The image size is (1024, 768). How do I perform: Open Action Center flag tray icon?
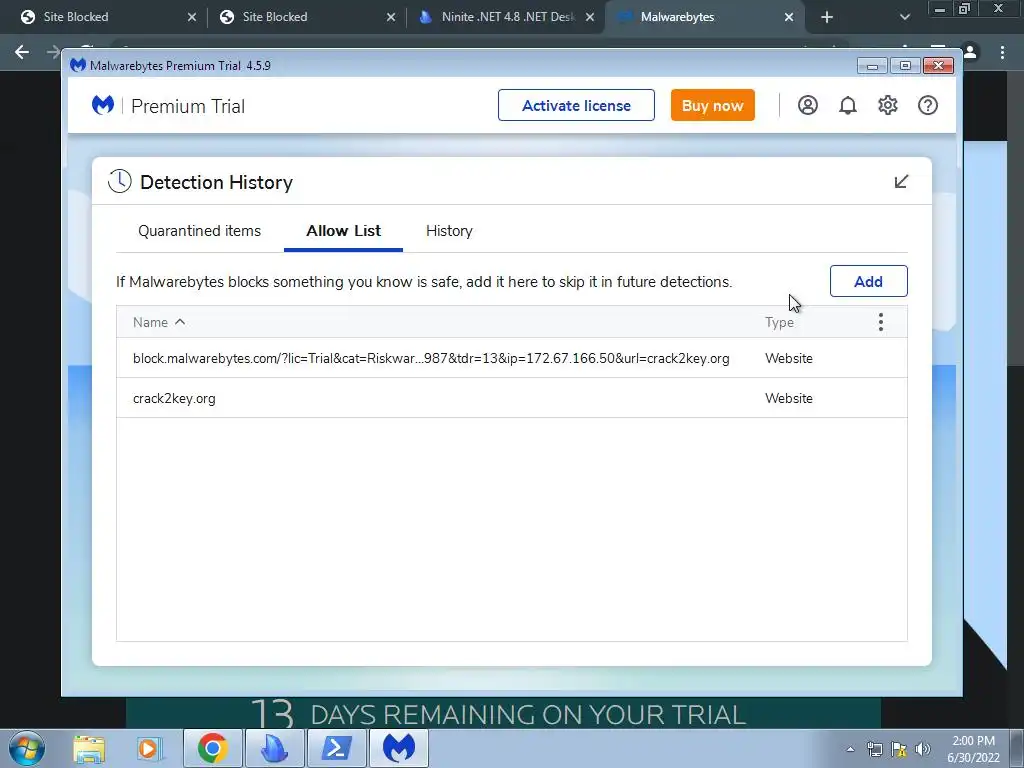click(899, 749)
